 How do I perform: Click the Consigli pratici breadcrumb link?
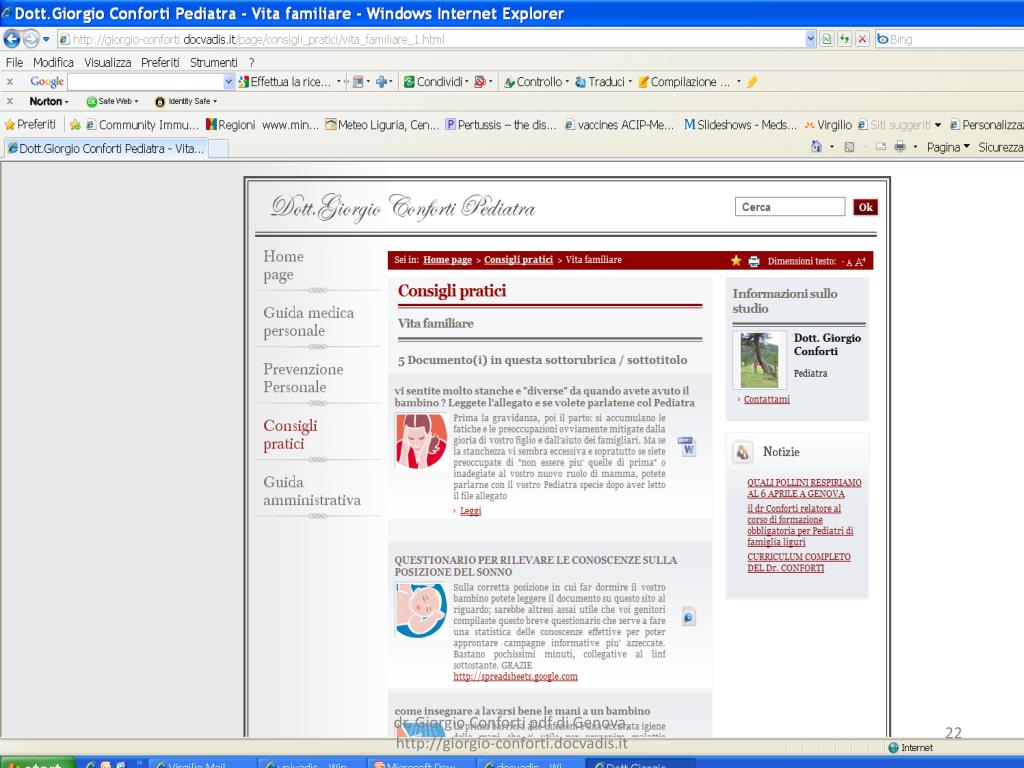(x=519, y=260)
